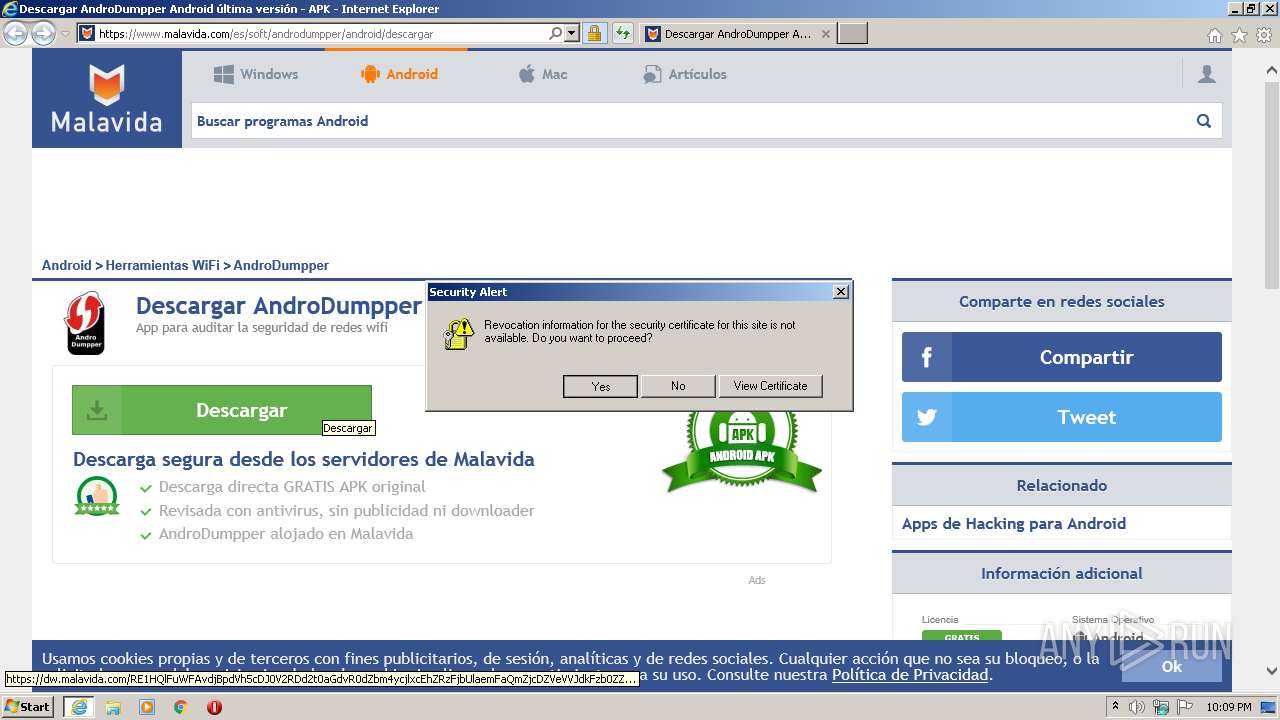The height and width of the screenshot is (720, 1280).
Task: Open Chrome from the taskbar
Action: click(x=181, y=707)
